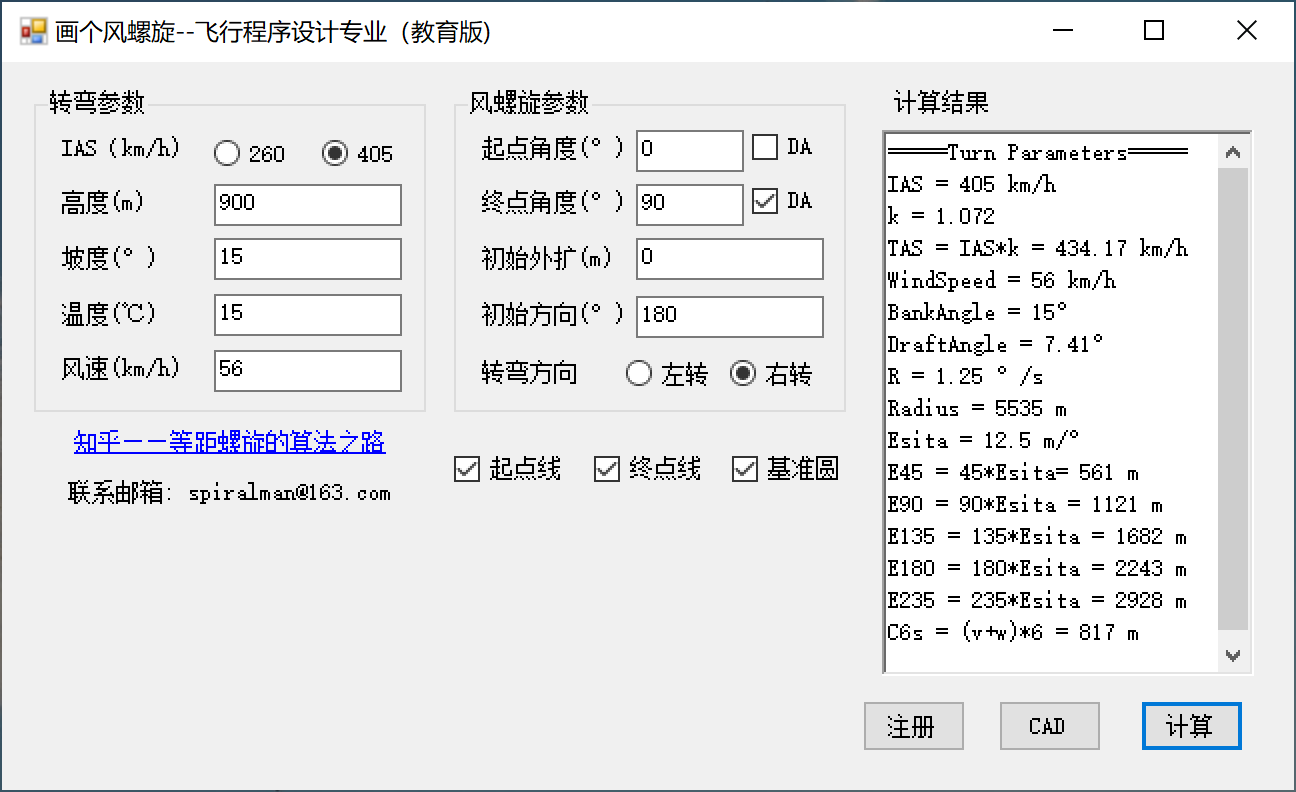Close the window

coord(1247,31)
